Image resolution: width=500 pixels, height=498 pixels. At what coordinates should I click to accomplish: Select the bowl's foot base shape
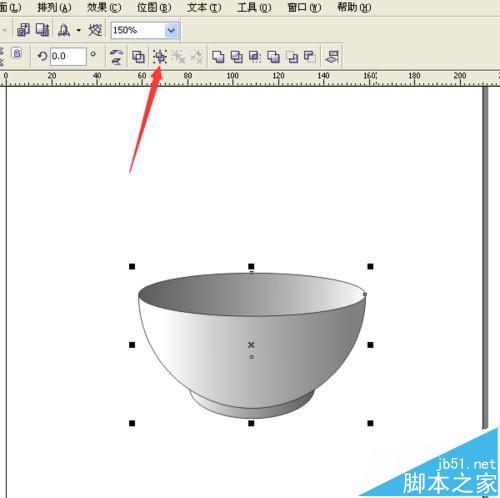pyautogui.click(x=252, y=412)
